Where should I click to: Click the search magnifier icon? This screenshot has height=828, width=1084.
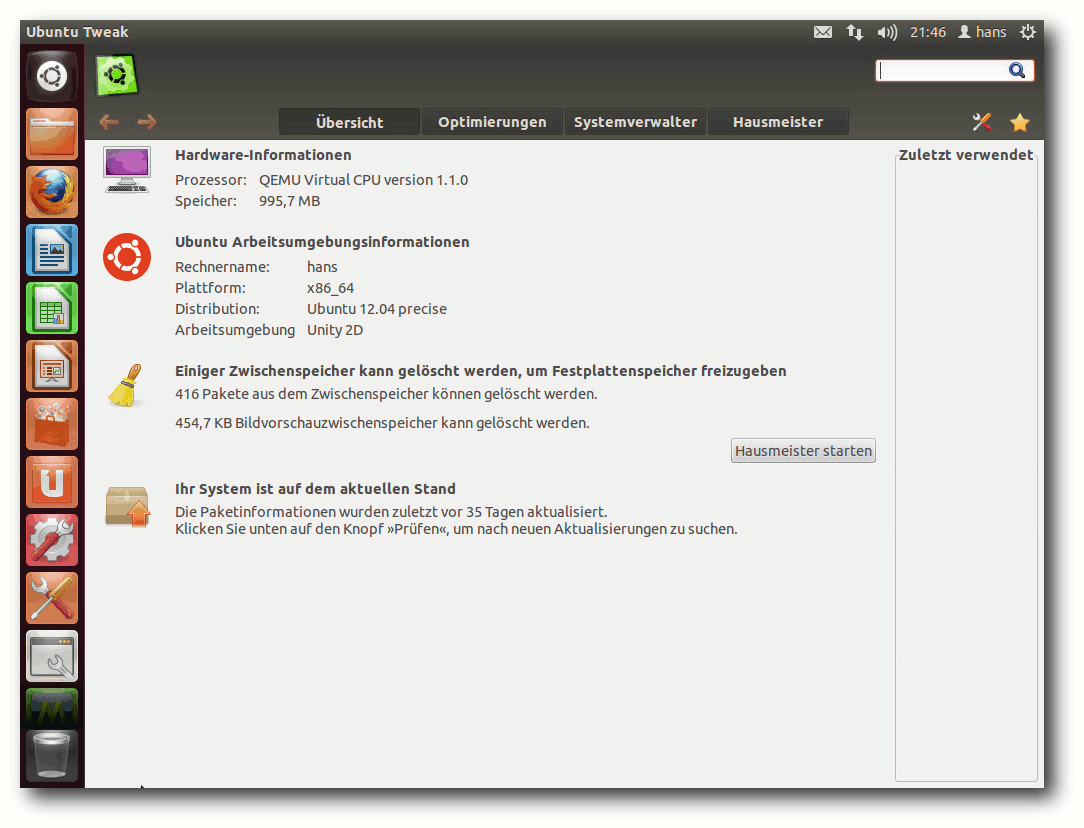pyautogui.click(x=1016, y=70)
